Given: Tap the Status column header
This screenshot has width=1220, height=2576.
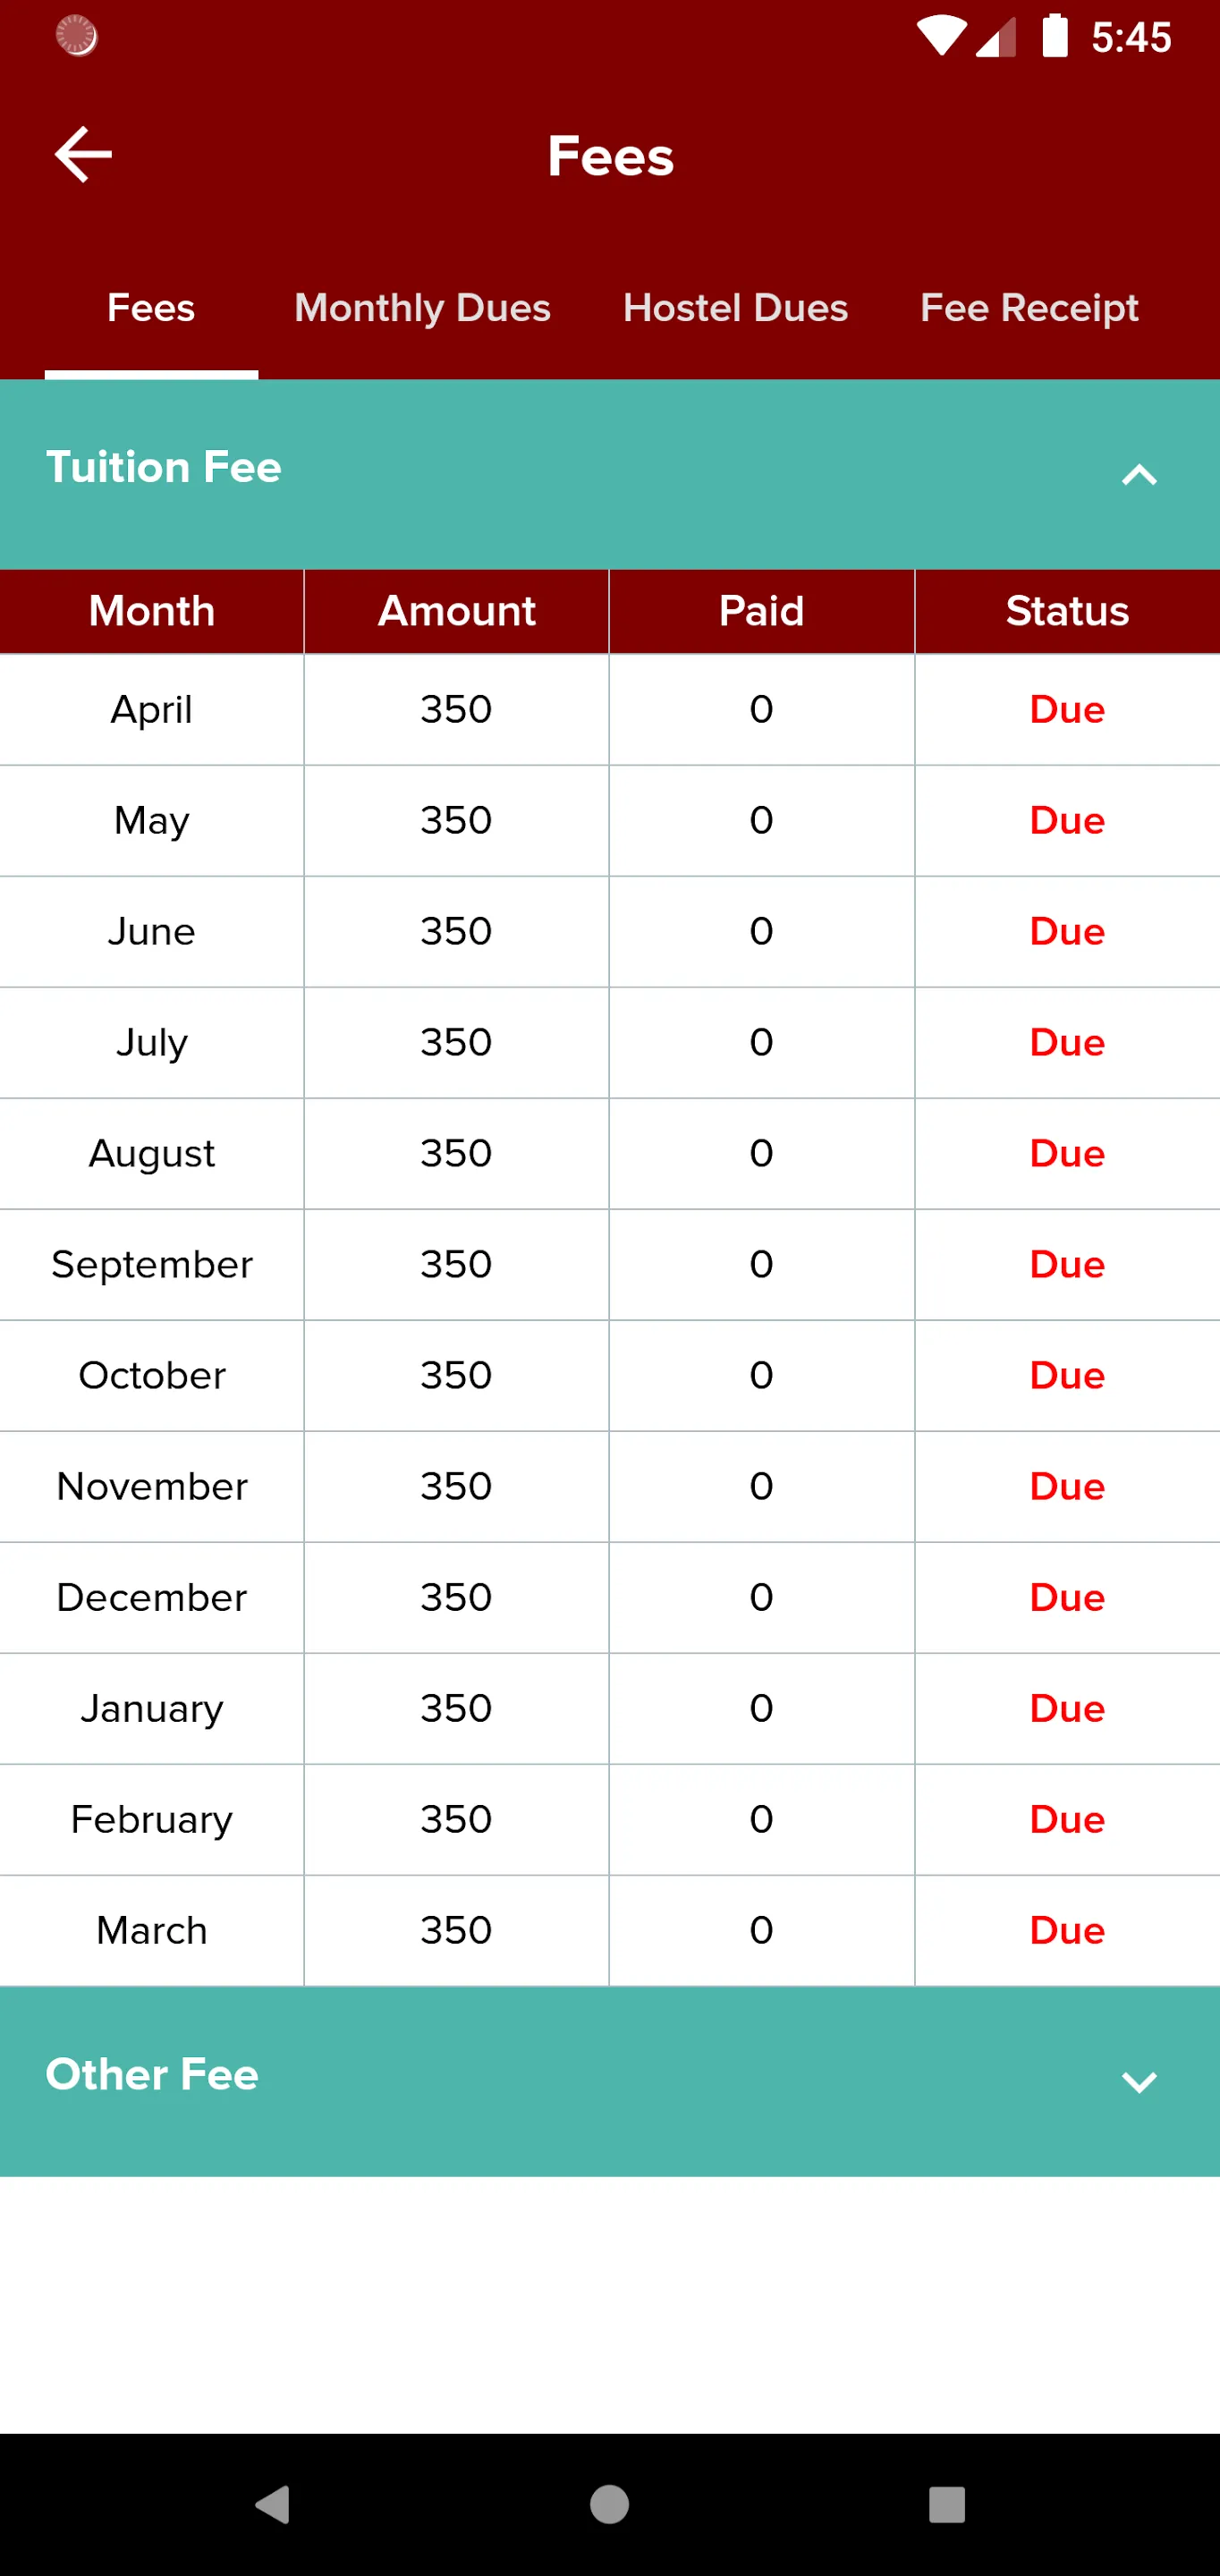Looking at the screenshot, I should click(x=1067, y=611).
